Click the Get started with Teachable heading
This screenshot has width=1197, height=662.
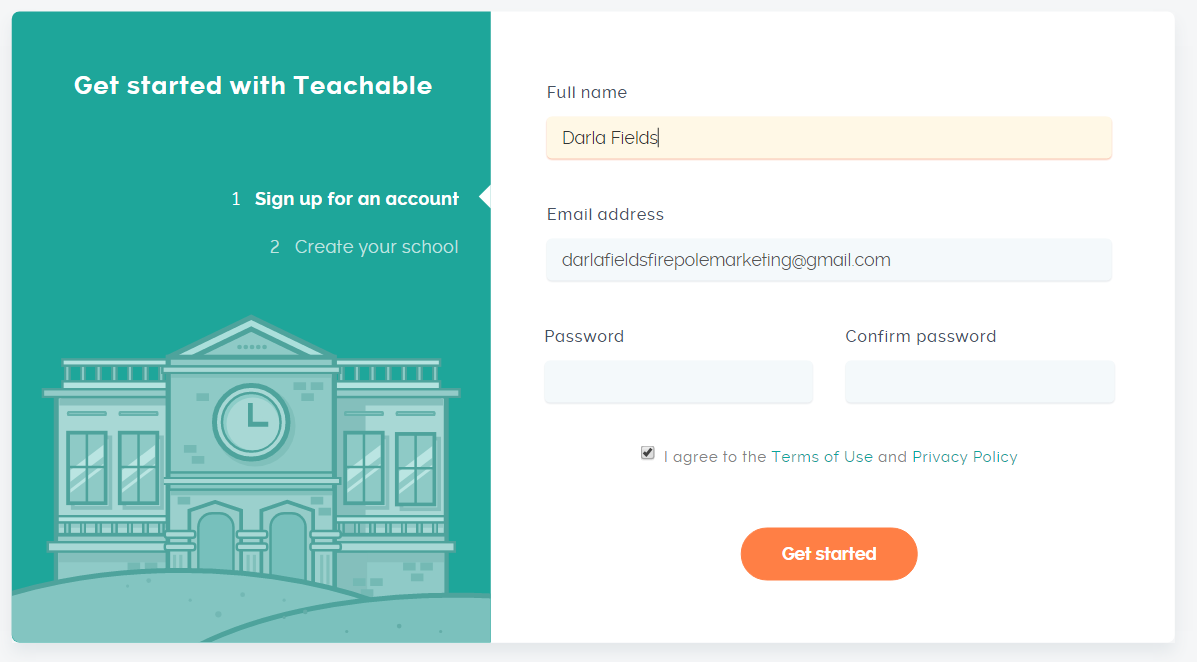click(x=253, y=86)
